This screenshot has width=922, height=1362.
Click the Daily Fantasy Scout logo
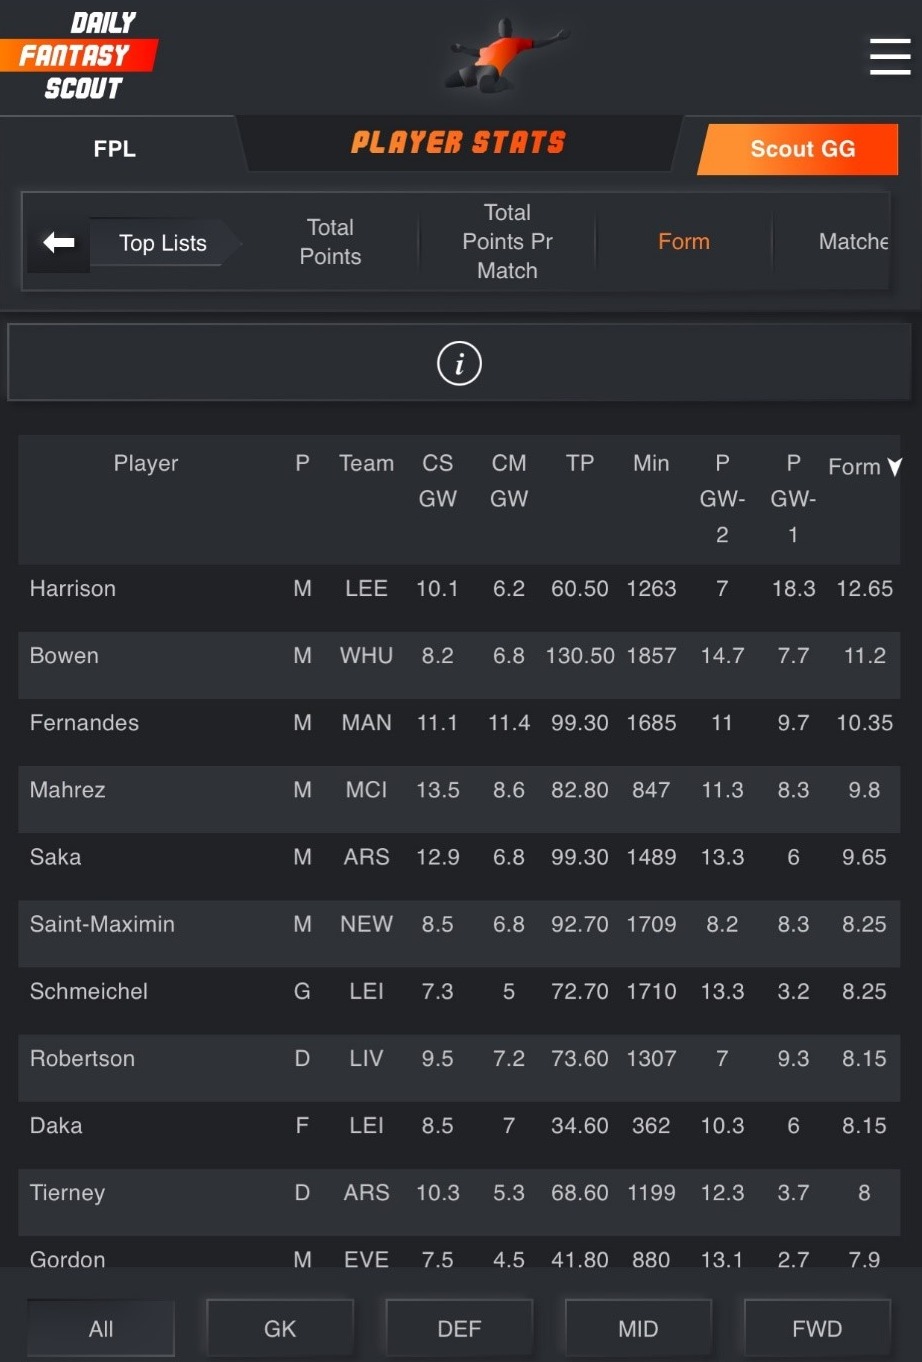[80, 56]
